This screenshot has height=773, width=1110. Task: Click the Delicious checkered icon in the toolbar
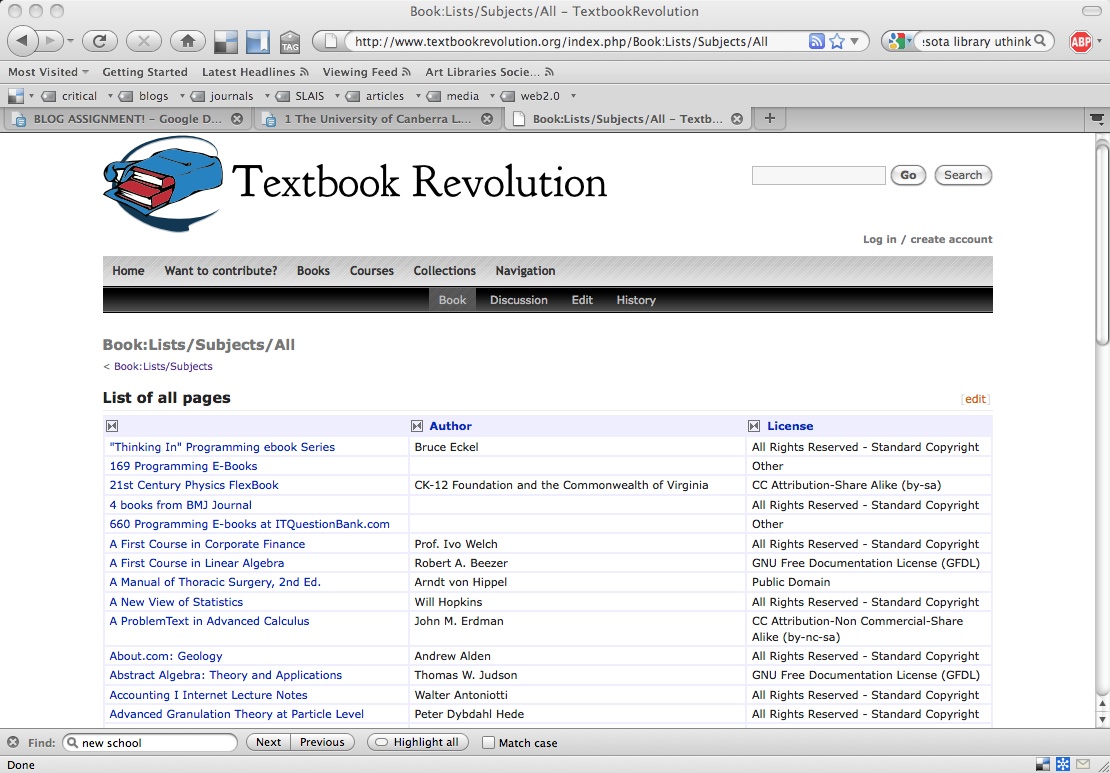point(224,41)
